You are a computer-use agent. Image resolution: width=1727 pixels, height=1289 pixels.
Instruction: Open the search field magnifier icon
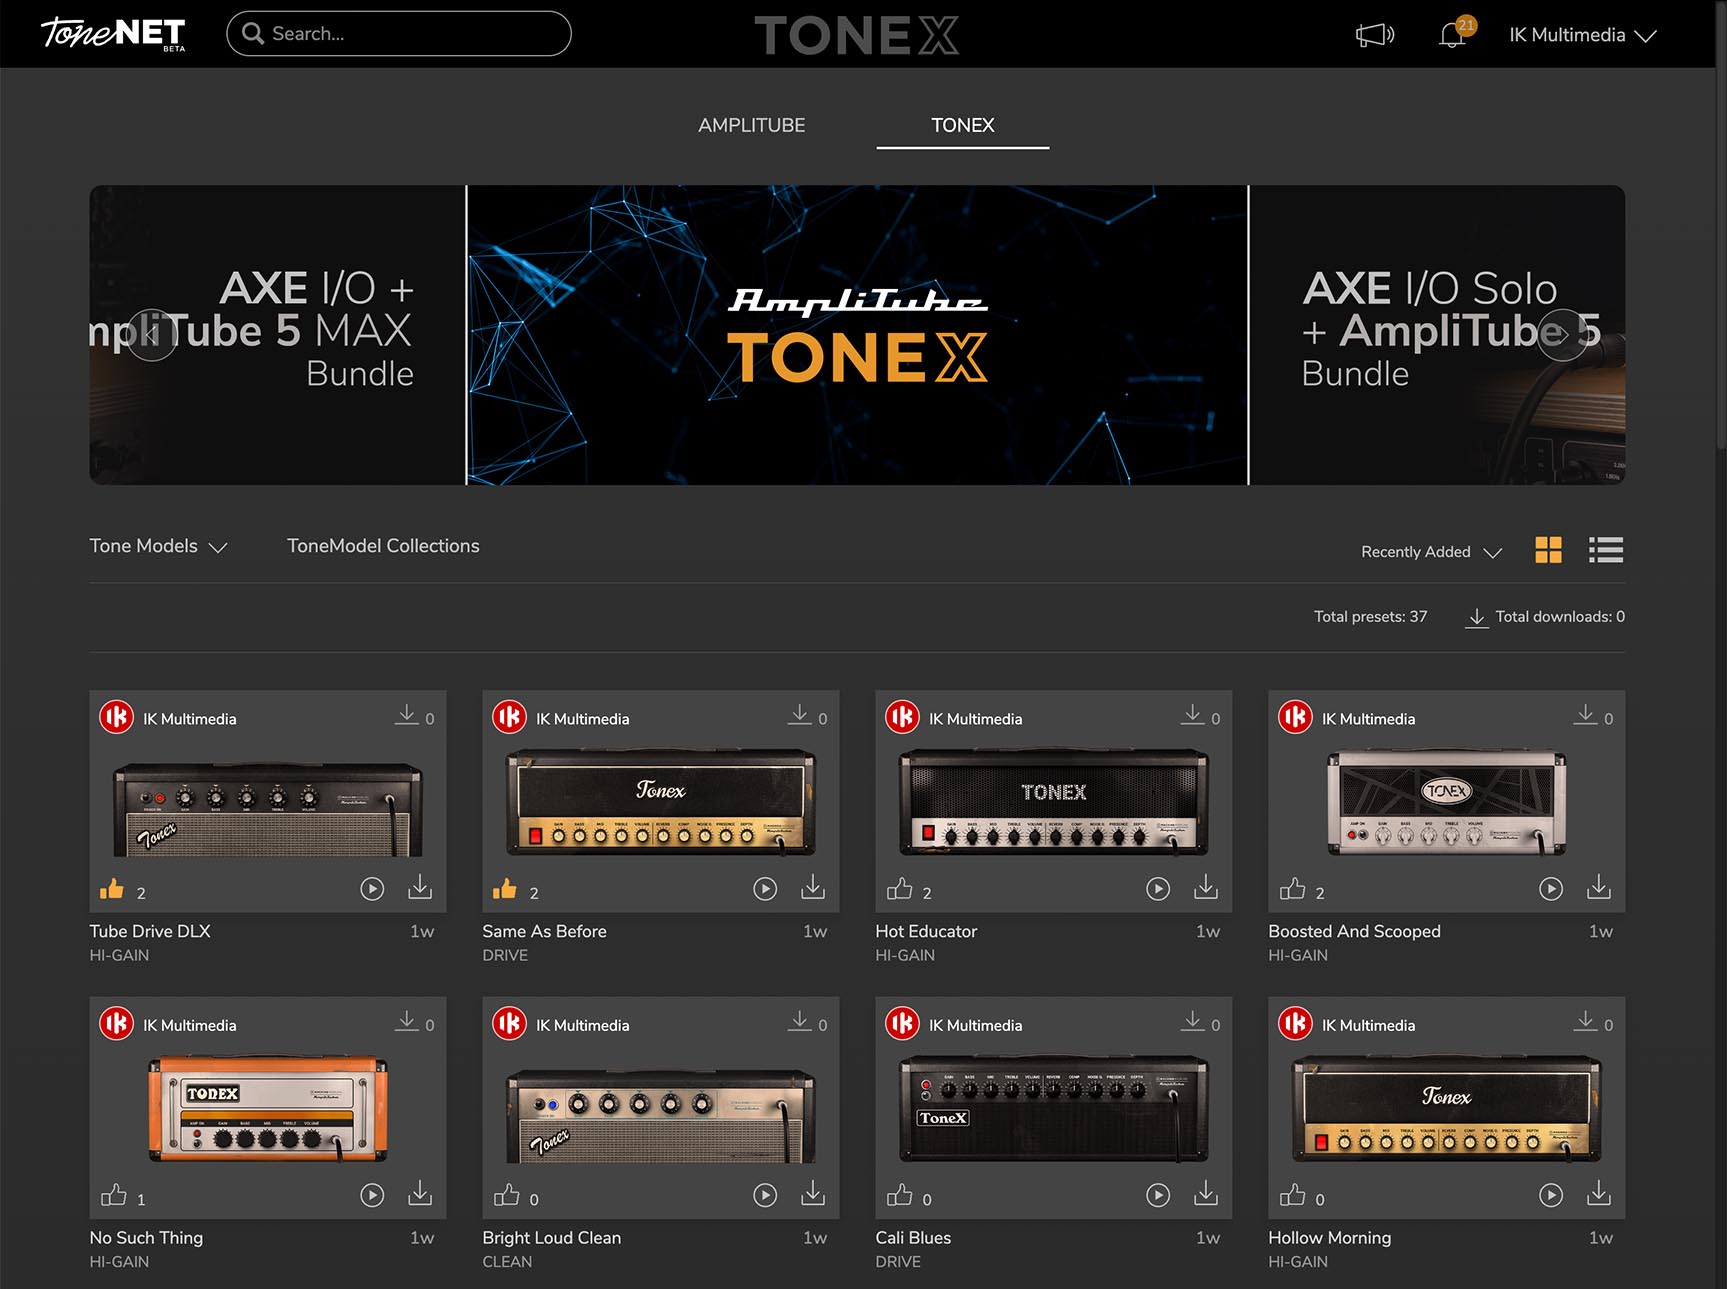(x=252, y=33)
